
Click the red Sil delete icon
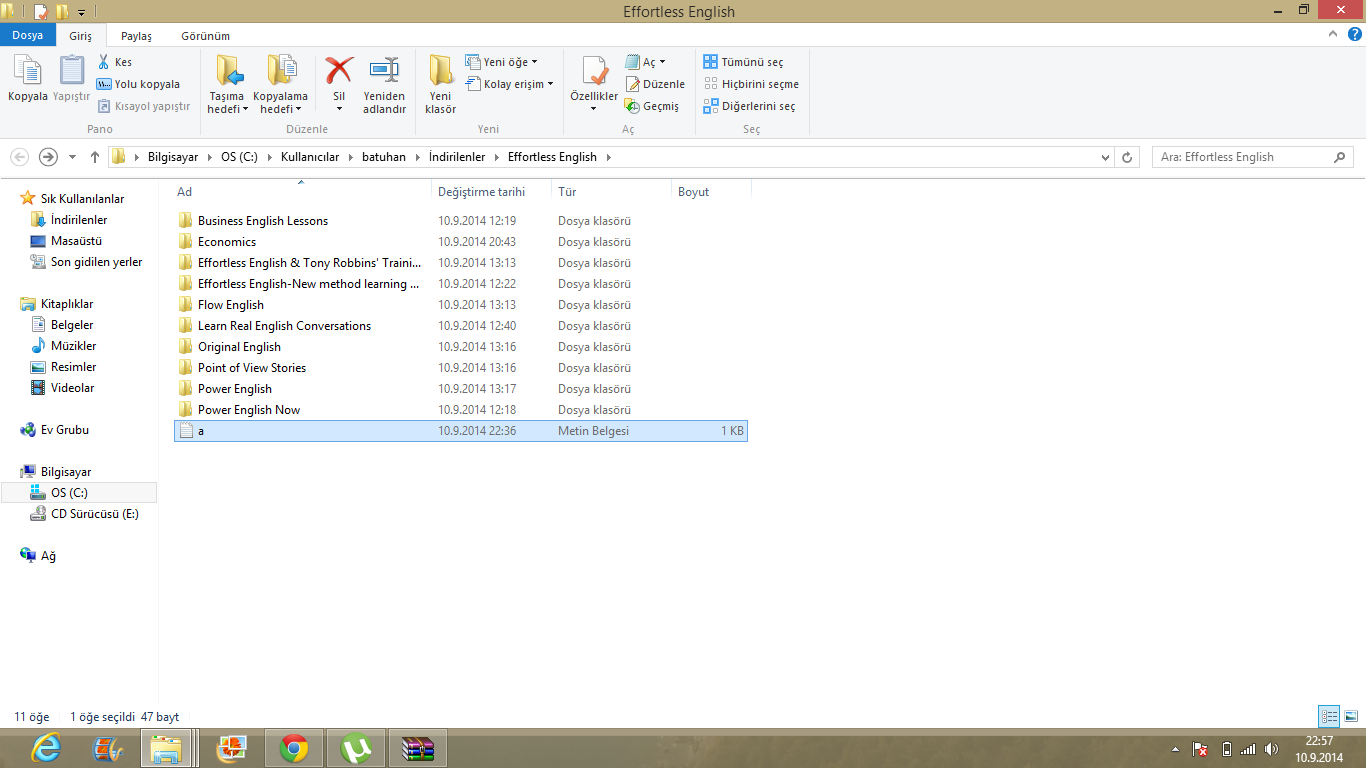pyautogui.click(x=339, y=70)
